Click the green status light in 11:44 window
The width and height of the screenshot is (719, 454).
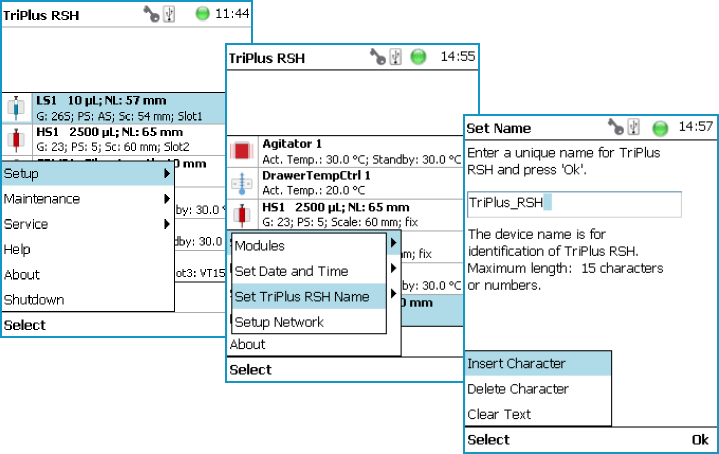pos(202,14)
